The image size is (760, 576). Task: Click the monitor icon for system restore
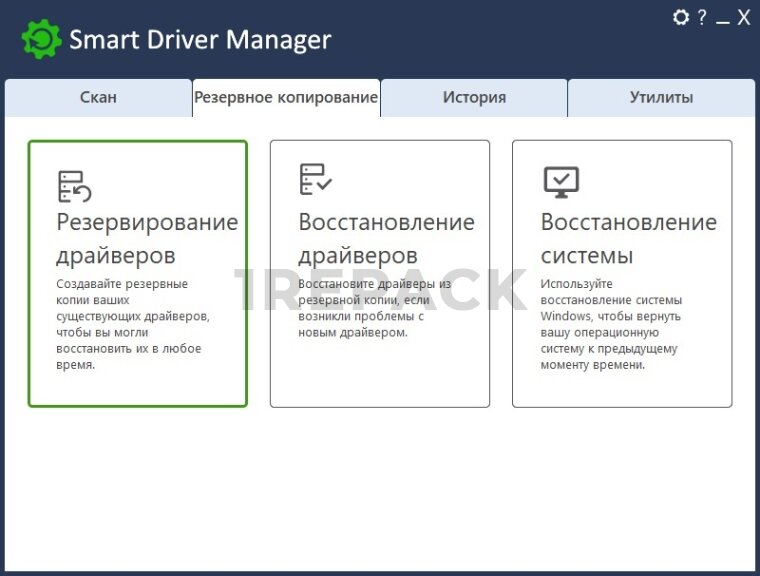pos(560,182)
